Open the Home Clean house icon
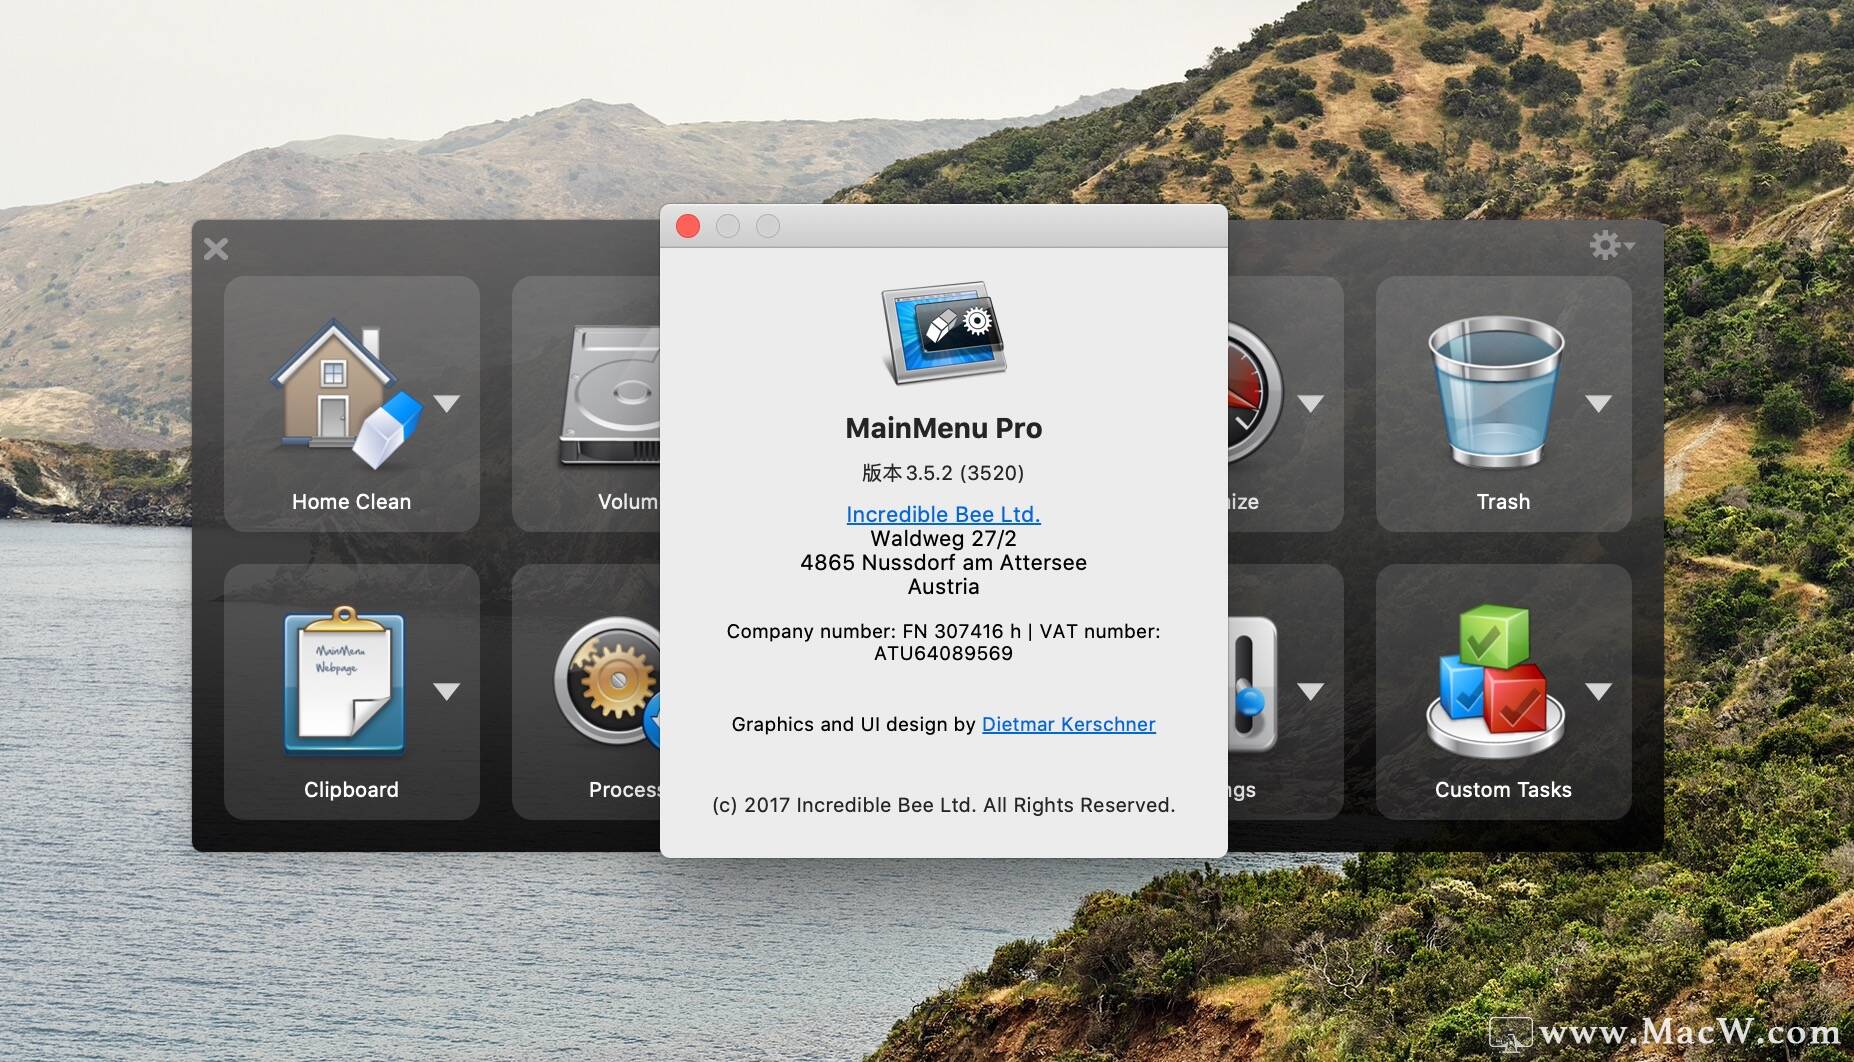The image size is (1854, 1062). 345,393
